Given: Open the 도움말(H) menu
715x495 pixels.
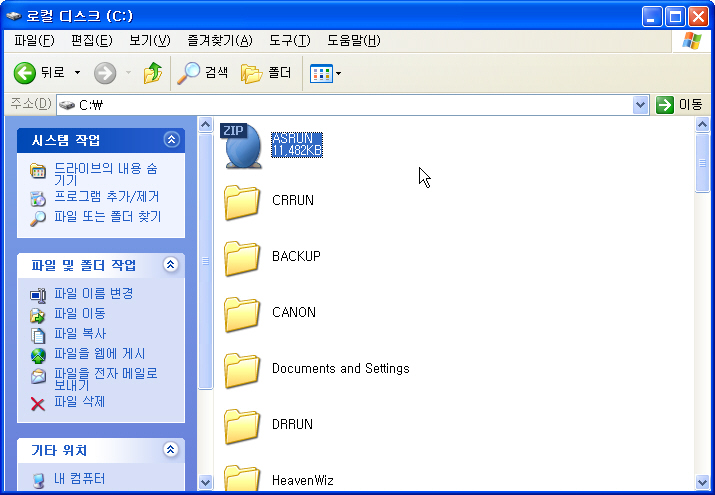Looking at the screenshot, I should [x=354, y=41].
